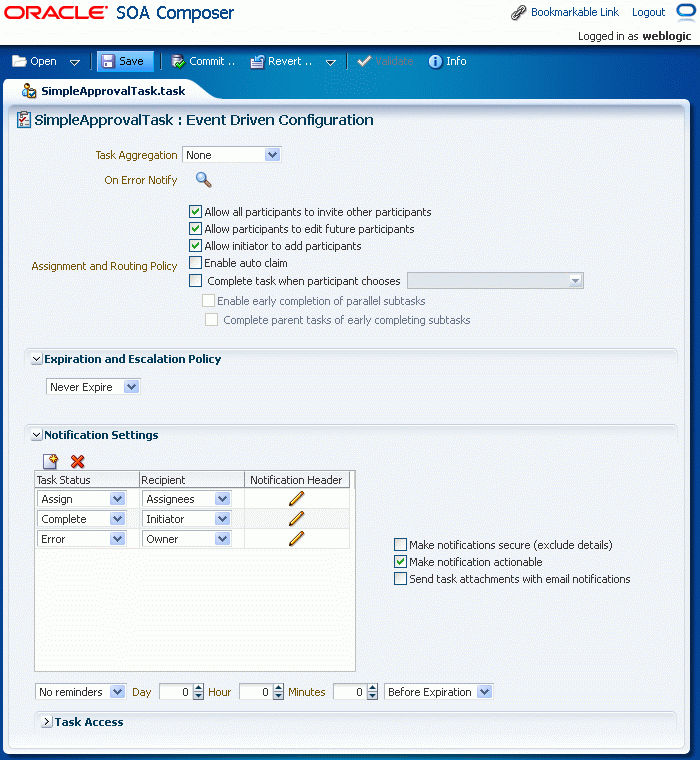Click the Validate checkmark button
The image size is (700, 760).
click(x=385, y=61)
